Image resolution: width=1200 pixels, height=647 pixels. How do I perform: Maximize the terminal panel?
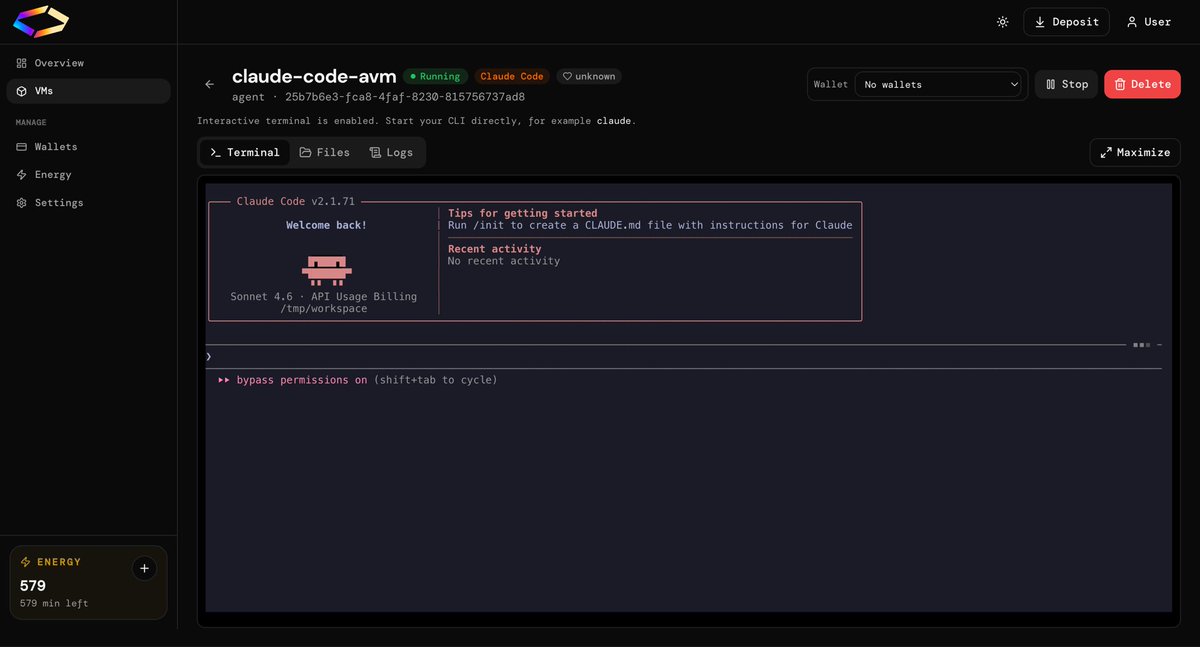point(1135,152)
